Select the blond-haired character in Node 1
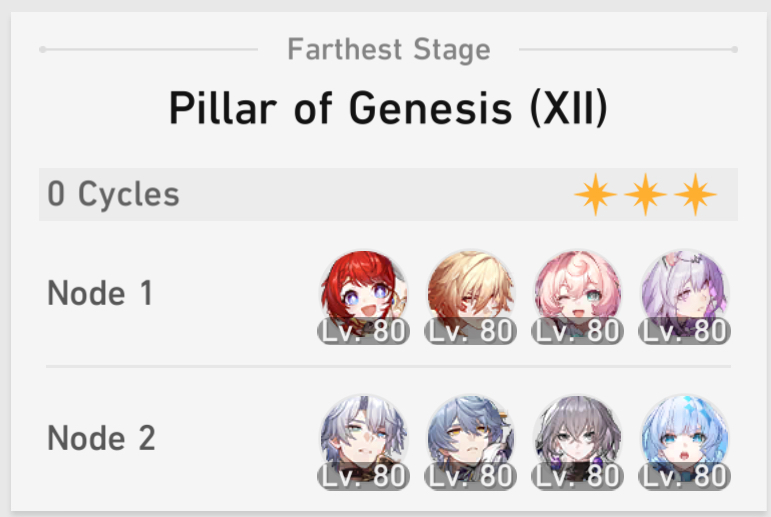Image resolution: width=771 pixels, height=517 pixels. 471,294
